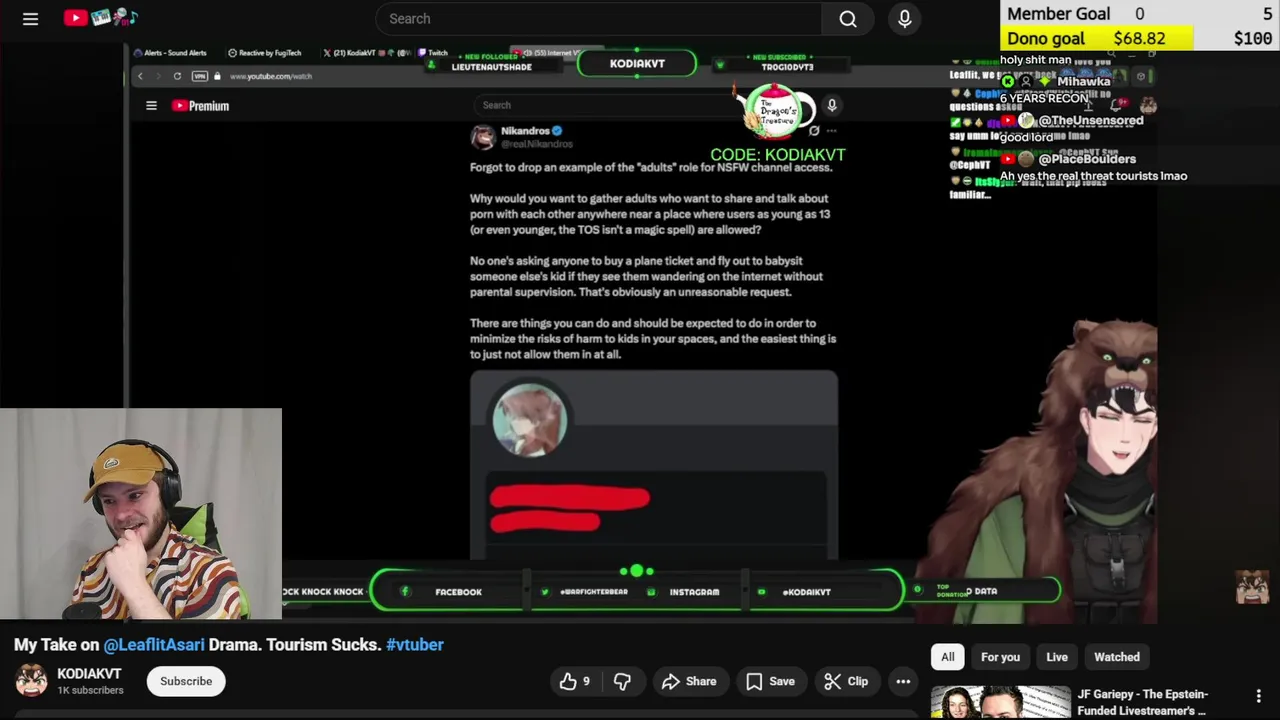Switch to Alerts - Sound Alerts browser tab

pyautogui.click(x=170, y=53)
